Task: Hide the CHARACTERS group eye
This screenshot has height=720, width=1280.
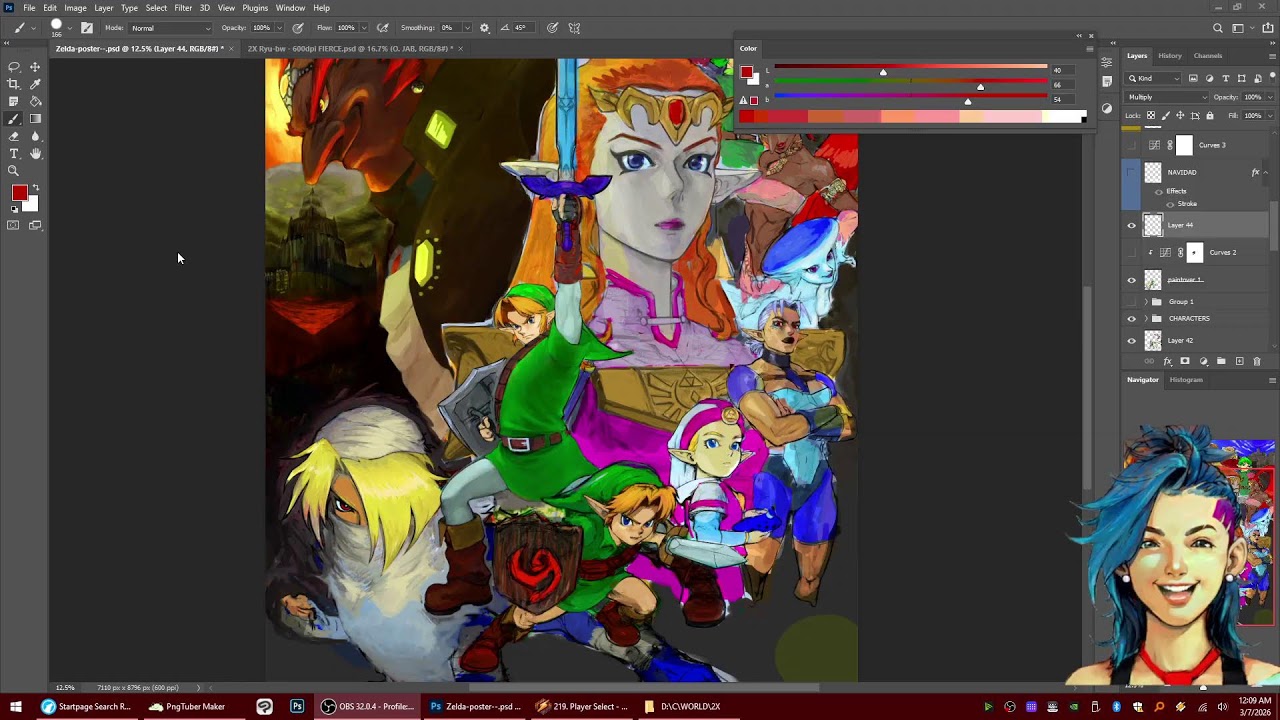Action: point(1132,319)
